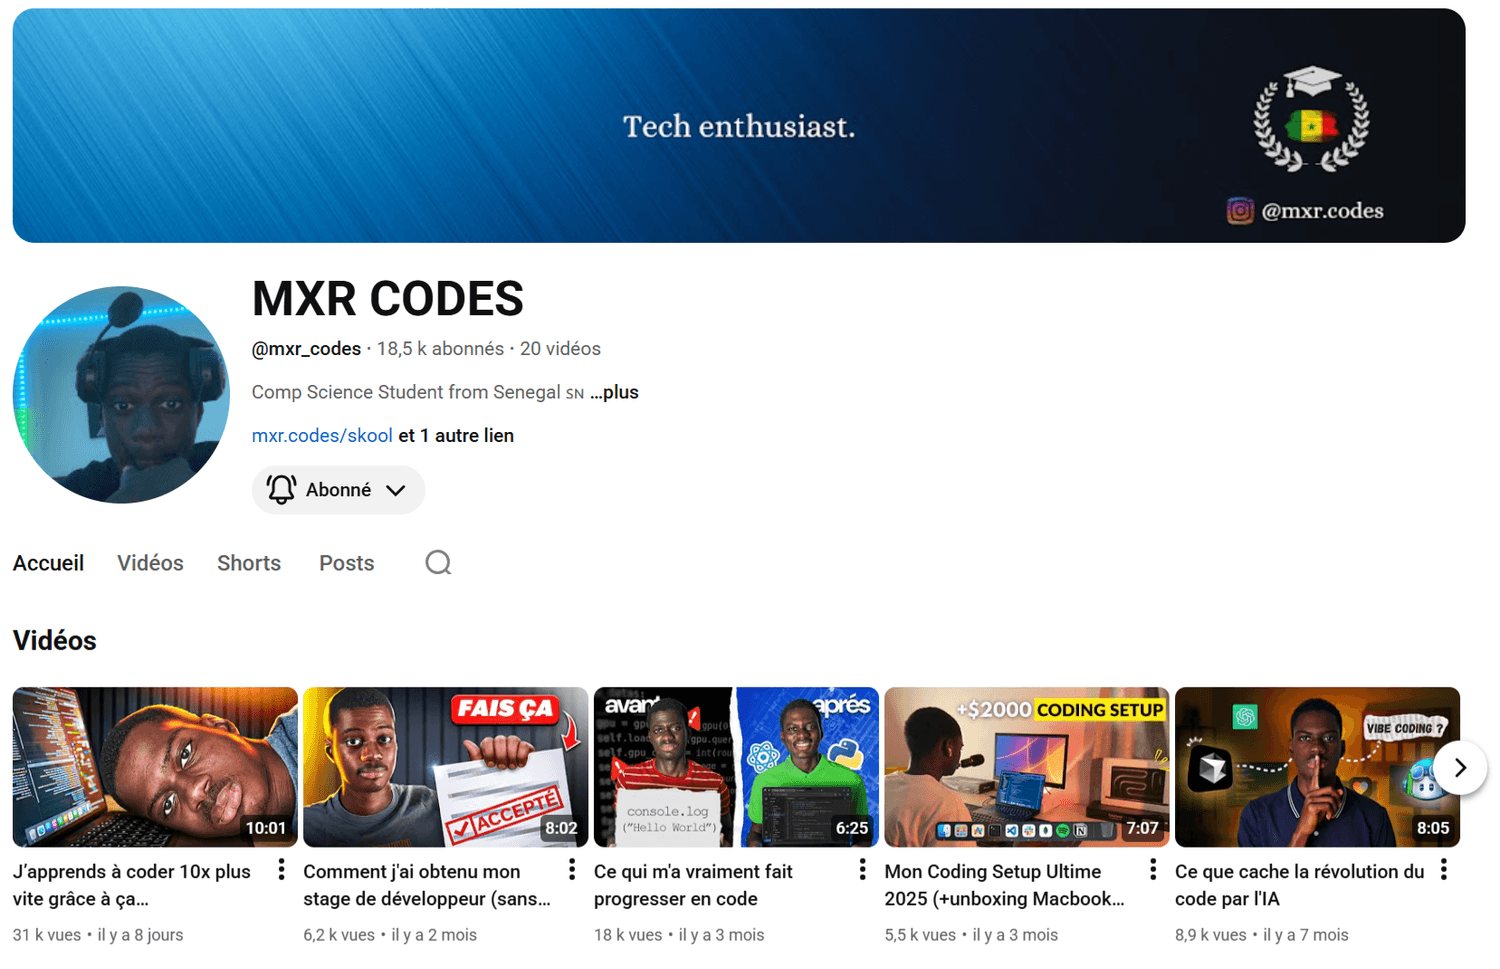The image size is (1500, 969).
Task: Click the Instagram icon in the banner
Action: pos(1240,211)
